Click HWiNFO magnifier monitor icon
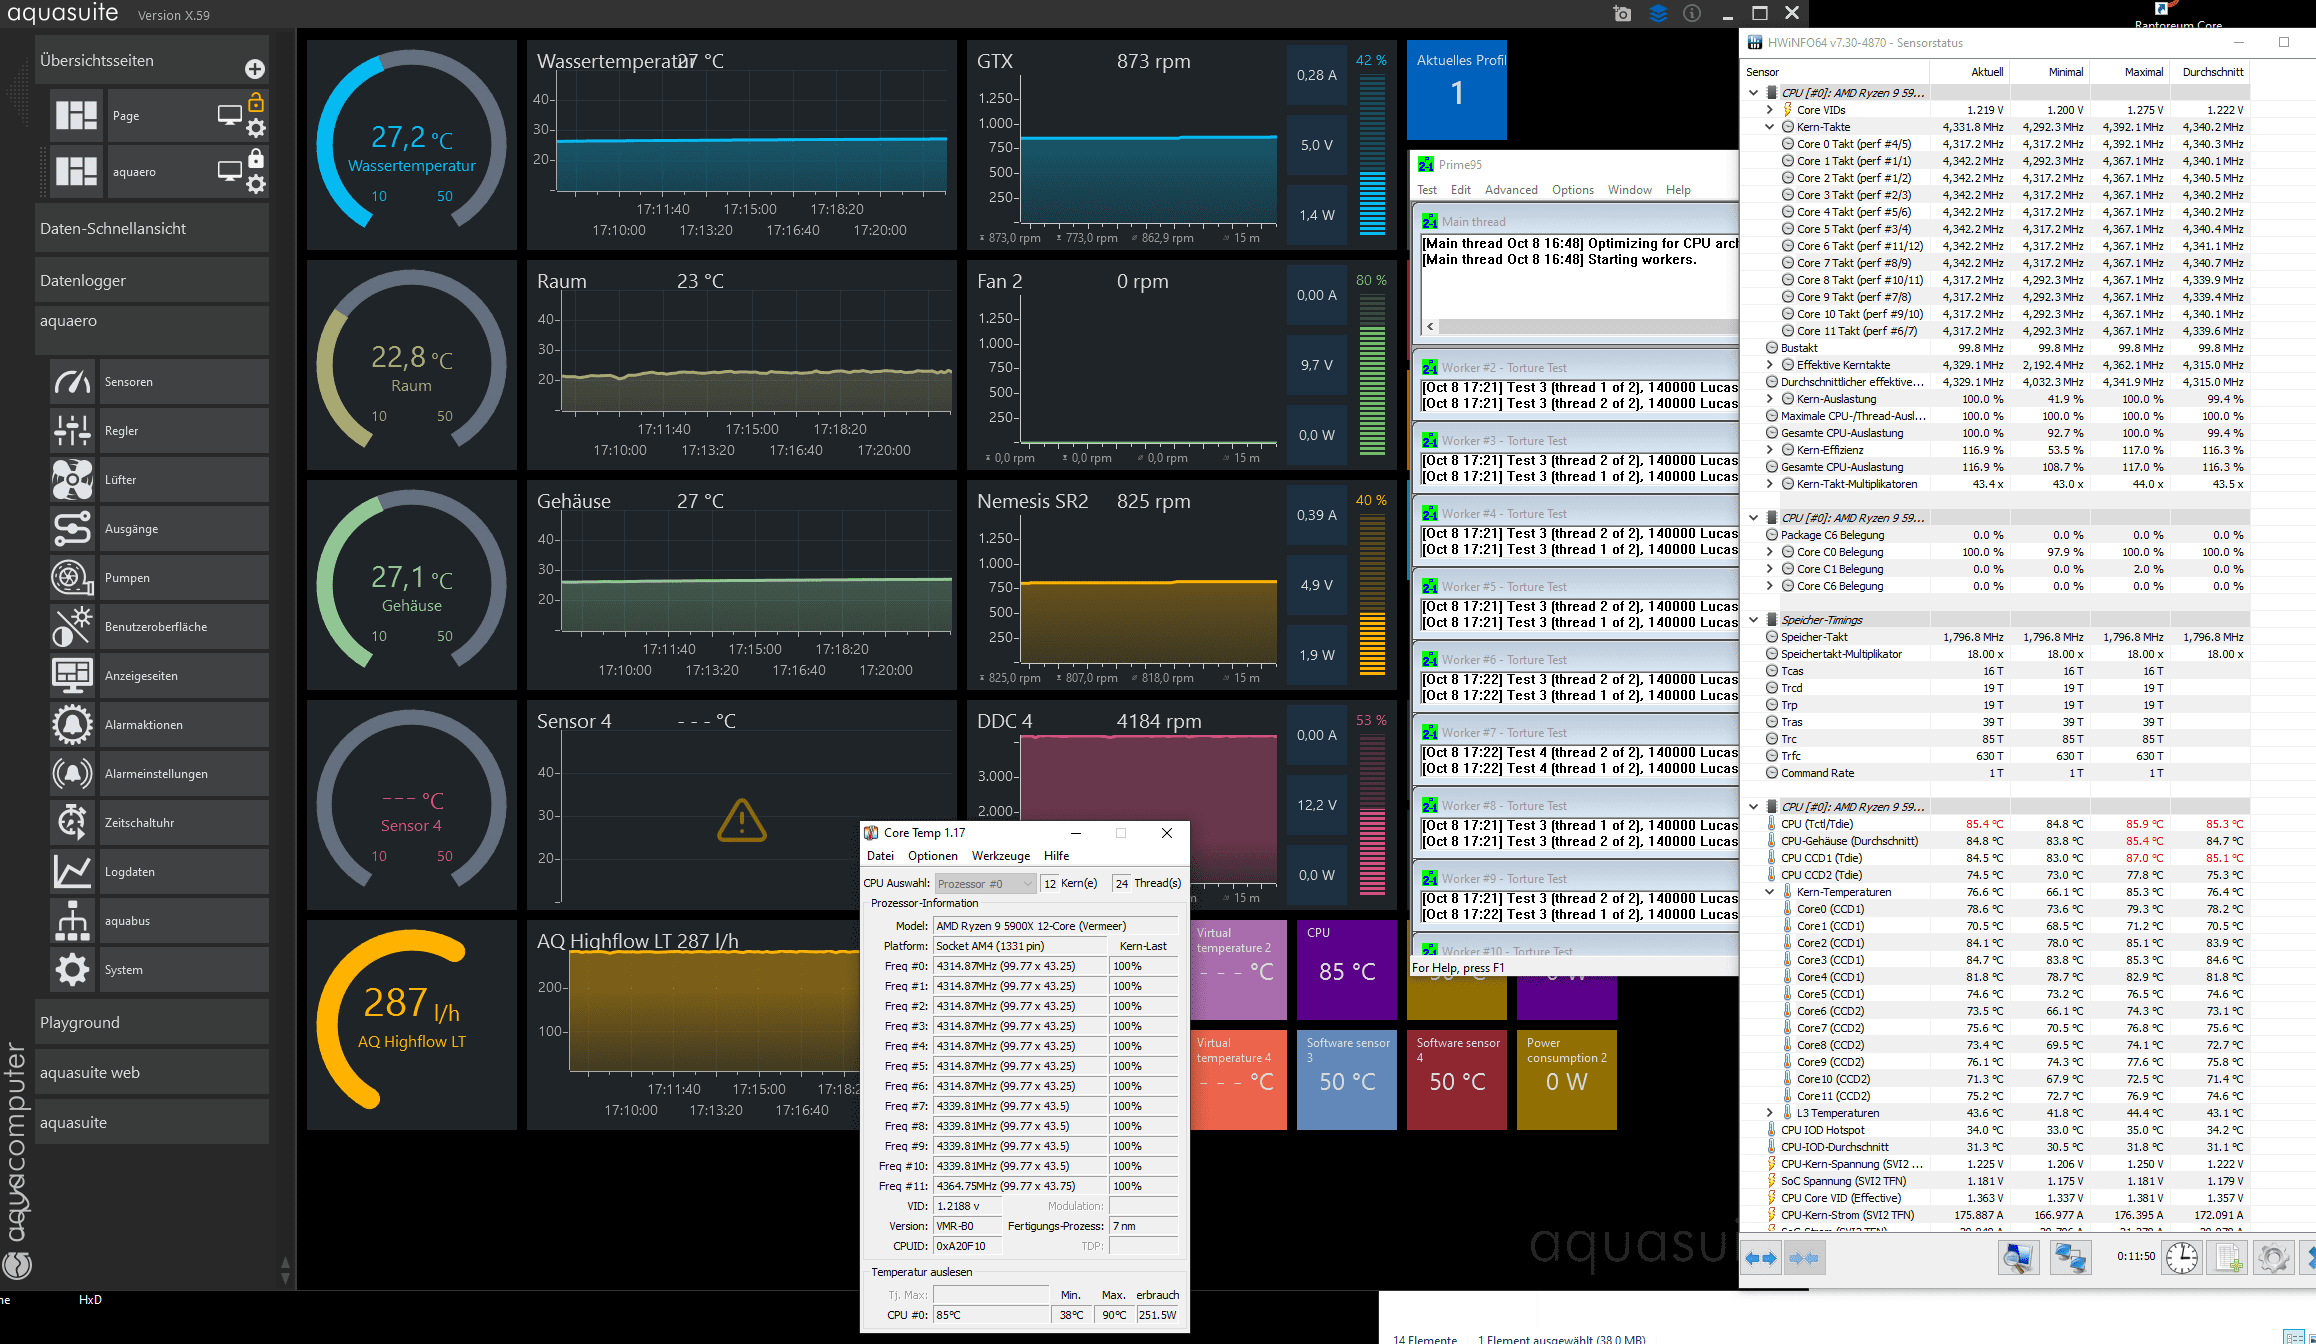2316x1344 pixels. [x=2019, y=1257]
